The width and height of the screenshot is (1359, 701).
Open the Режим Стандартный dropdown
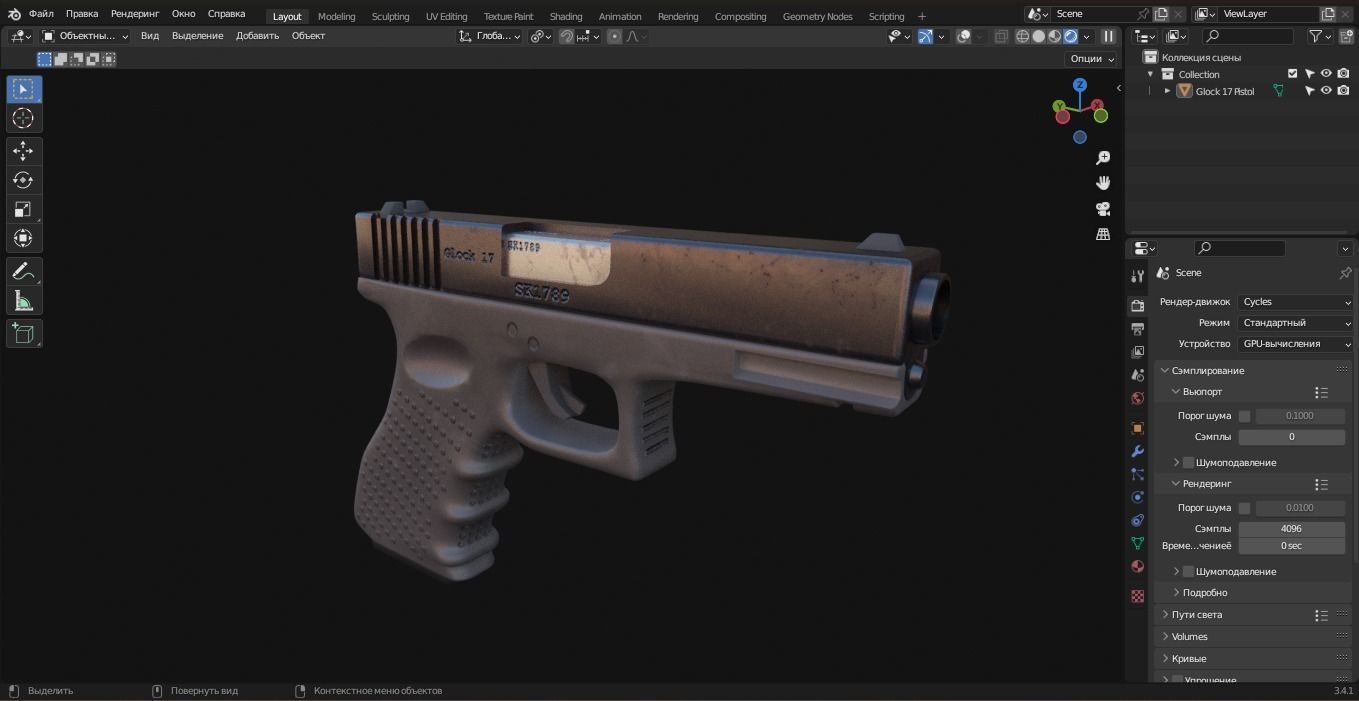pos(1295,323)
